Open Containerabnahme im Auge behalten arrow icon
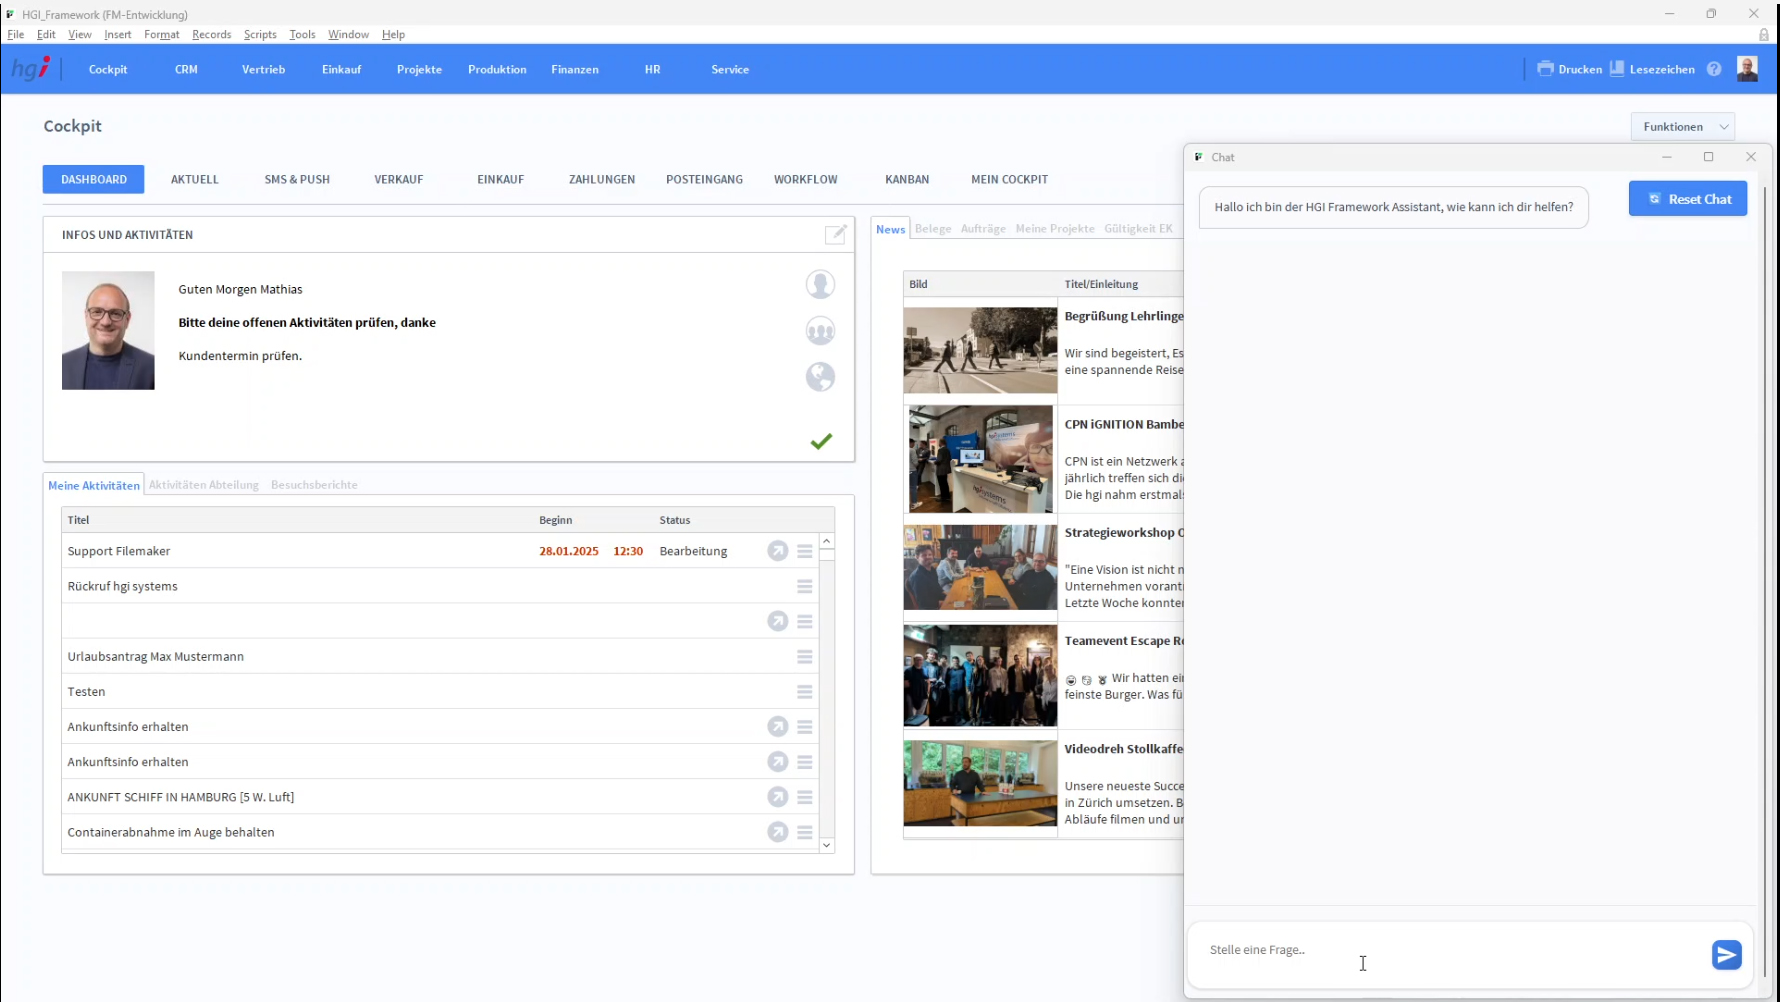 pos(777,832)
